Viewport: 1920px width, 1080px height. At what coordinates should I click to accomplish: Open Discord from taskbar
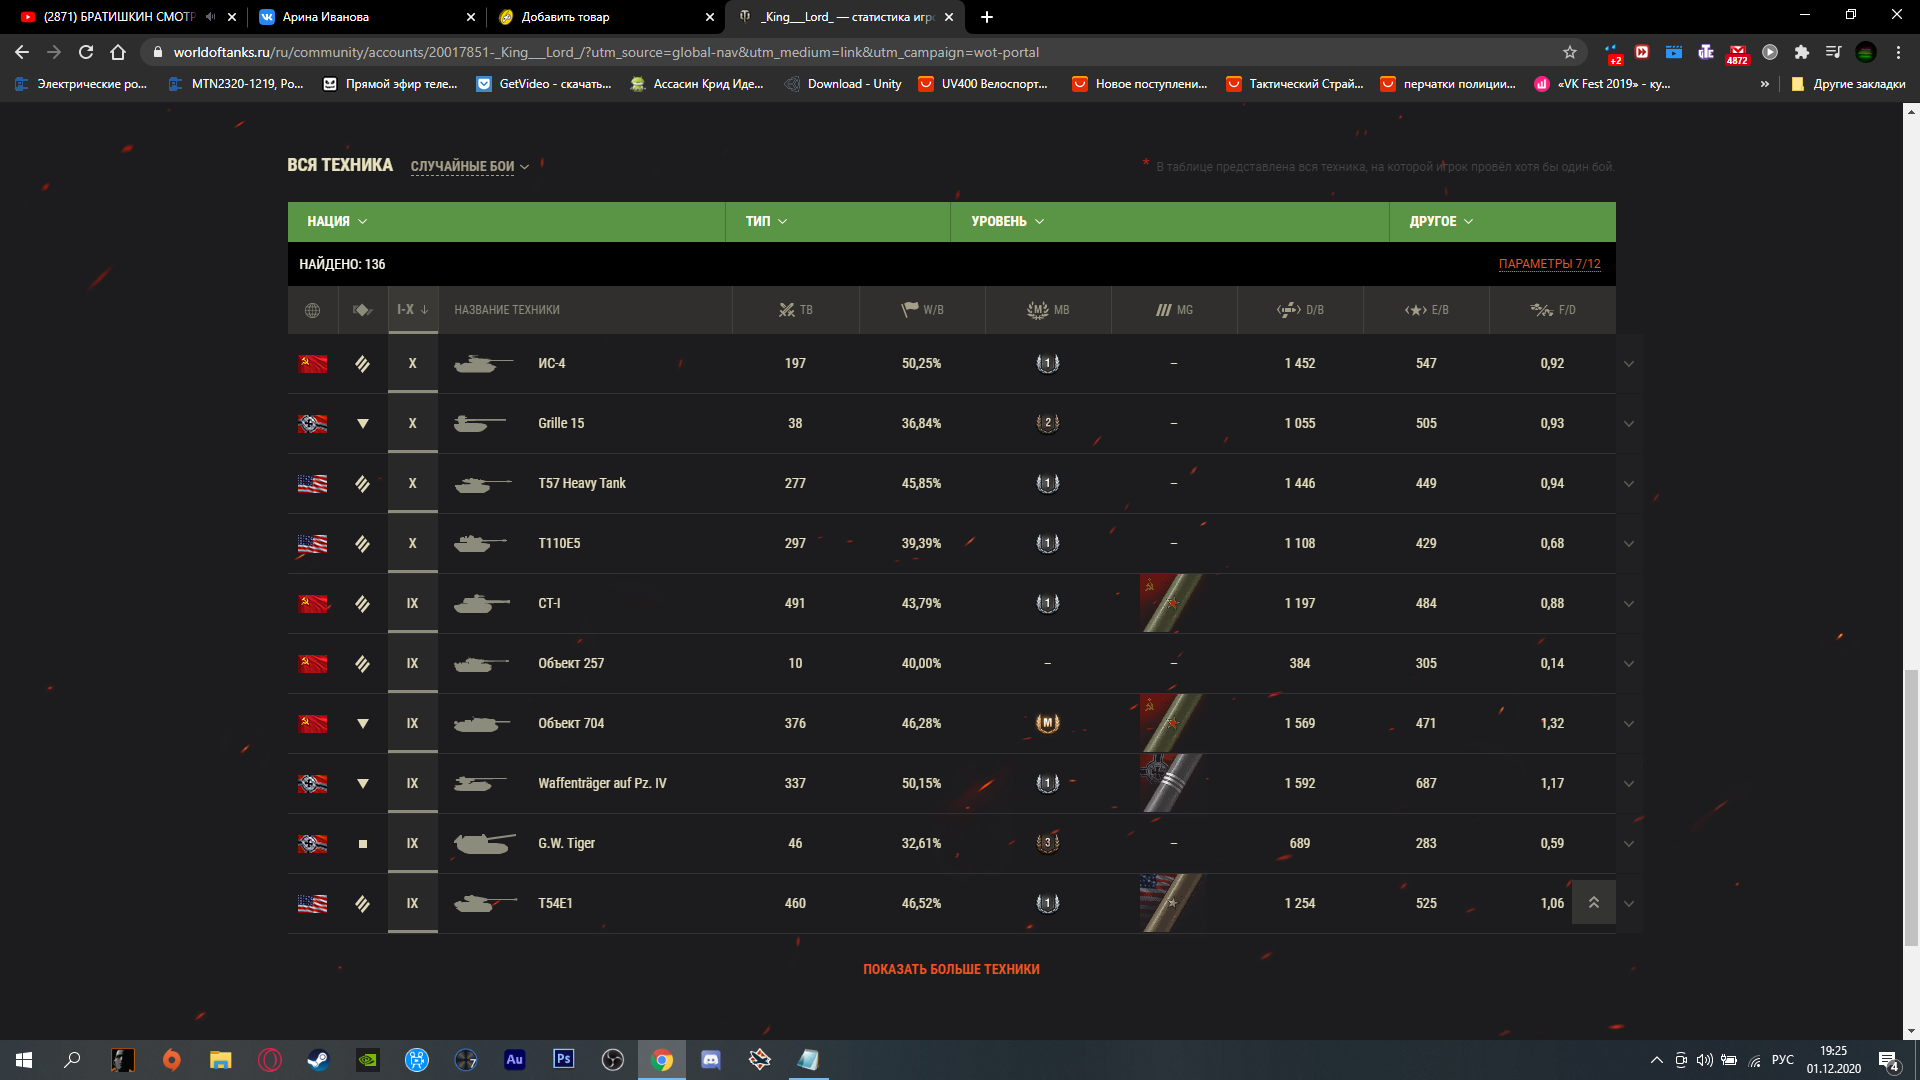click(x=711, y=1060)
